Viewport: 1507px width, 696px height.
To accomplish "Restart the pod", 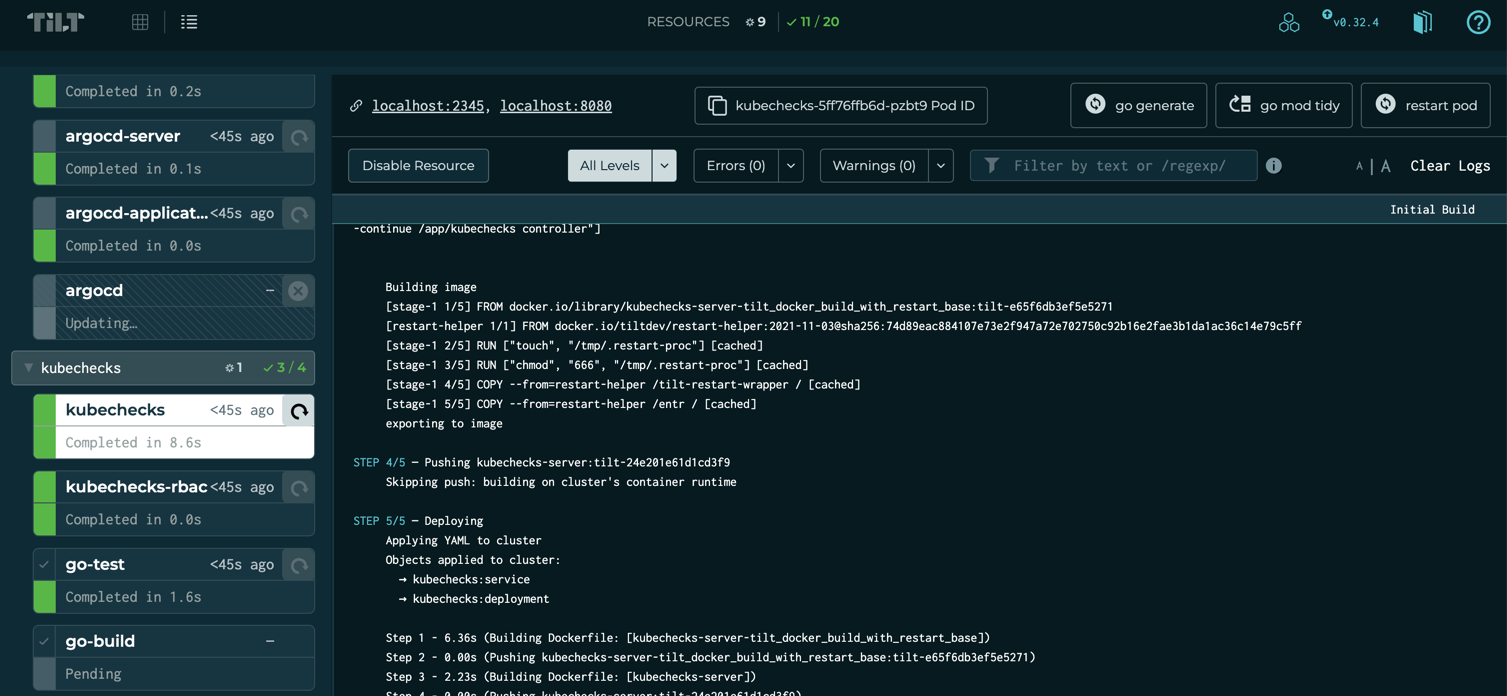I will [x=1425, y=105].
